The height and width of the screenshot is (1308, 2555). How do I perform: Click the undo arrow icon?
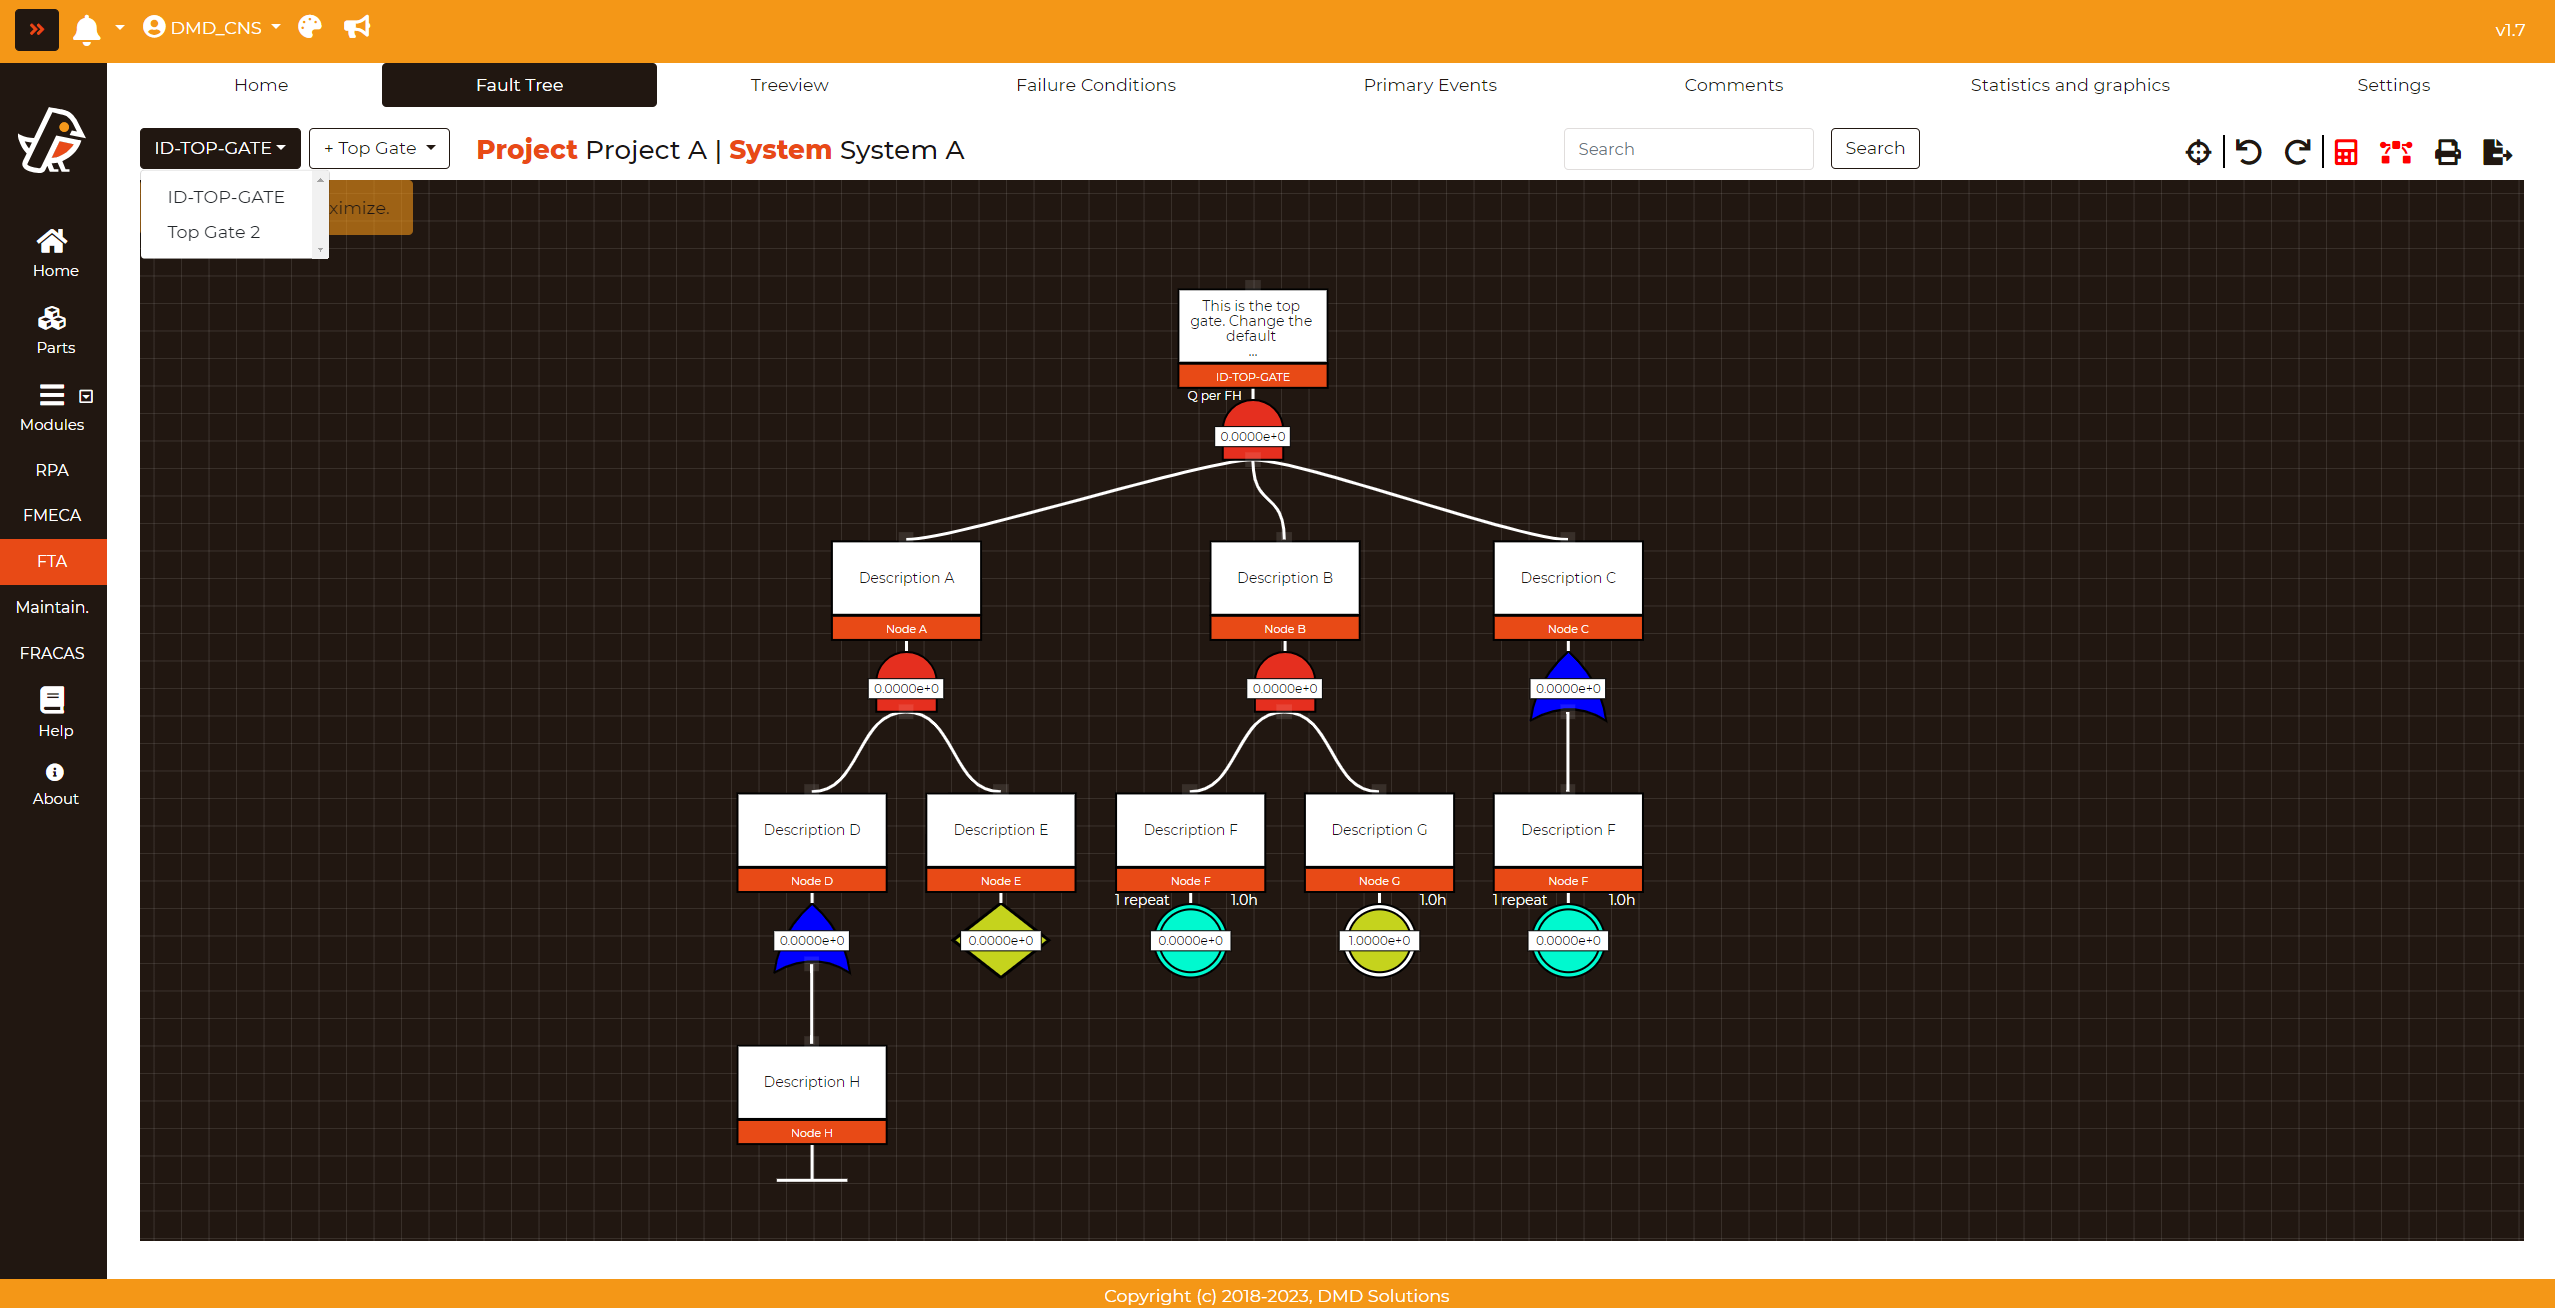tap(2248, 152)
